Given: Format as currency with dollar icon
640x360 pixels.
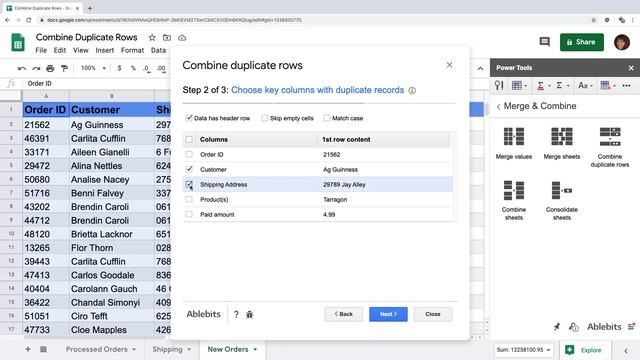Looking at the screenshot, I should click(119, 68).
